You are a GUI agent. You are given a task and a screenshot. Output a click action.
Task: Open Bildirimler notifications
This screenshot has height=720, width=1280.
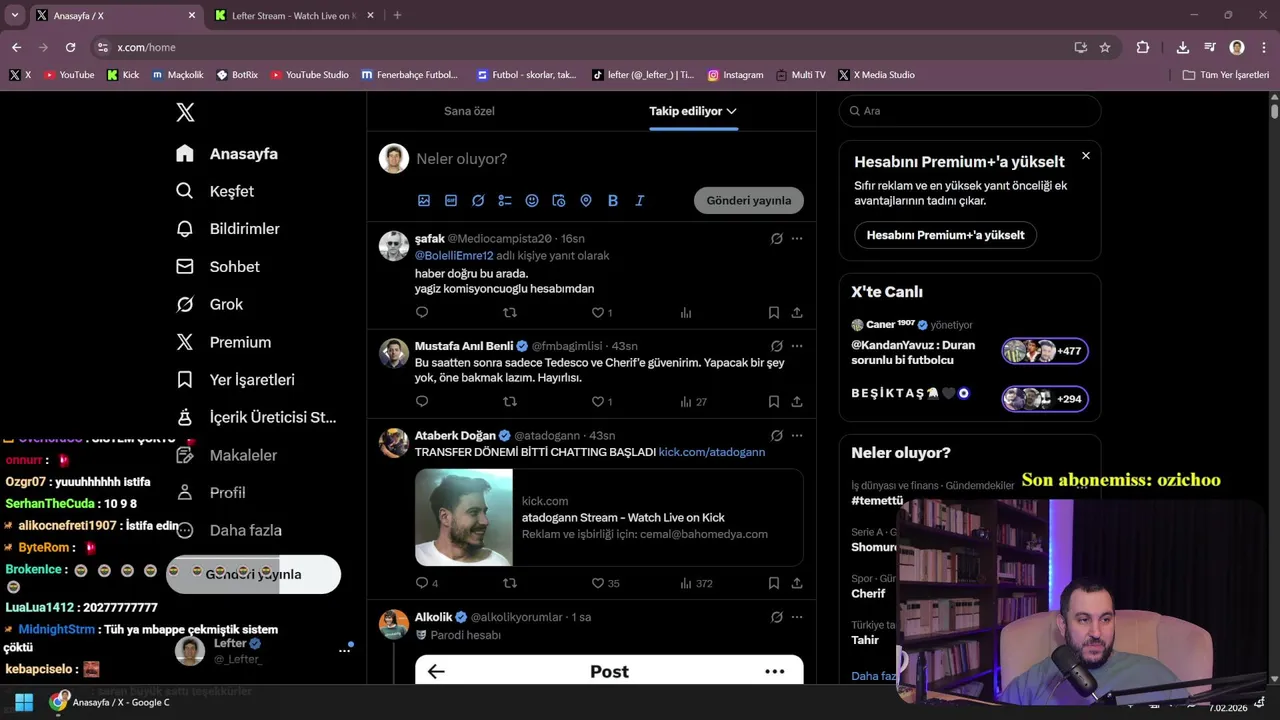pyautogui.click(x=228, y=229)
